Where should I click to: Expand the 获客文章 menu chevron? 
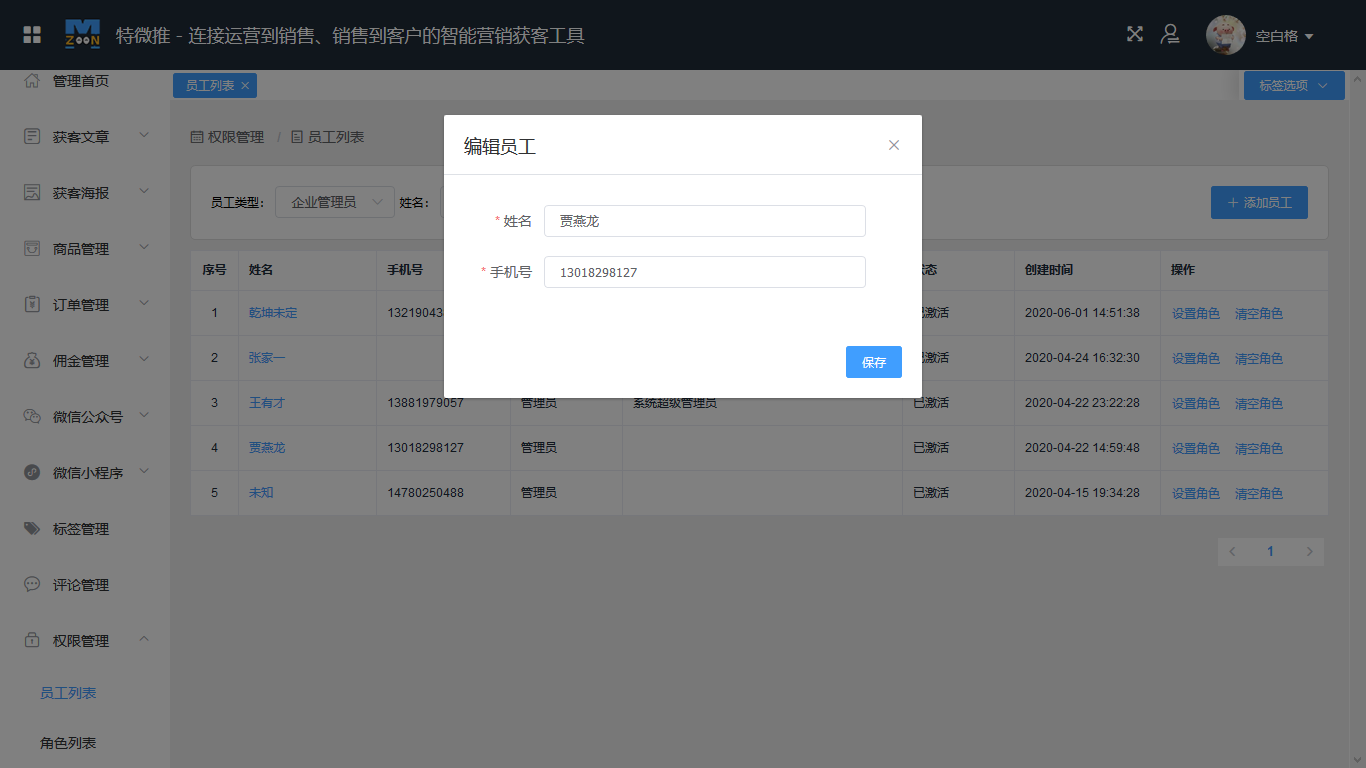pyautogui.click(x=144, y=135)
